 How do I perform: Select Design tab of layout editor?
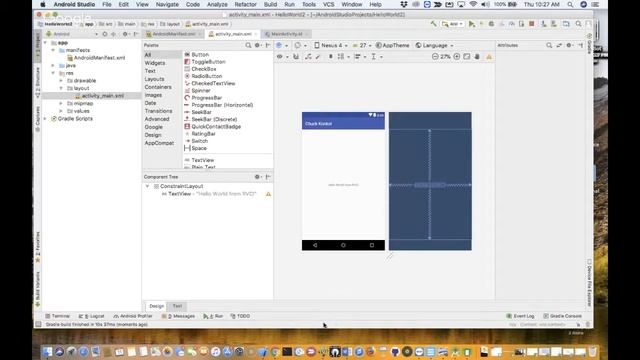pos(156,306)
